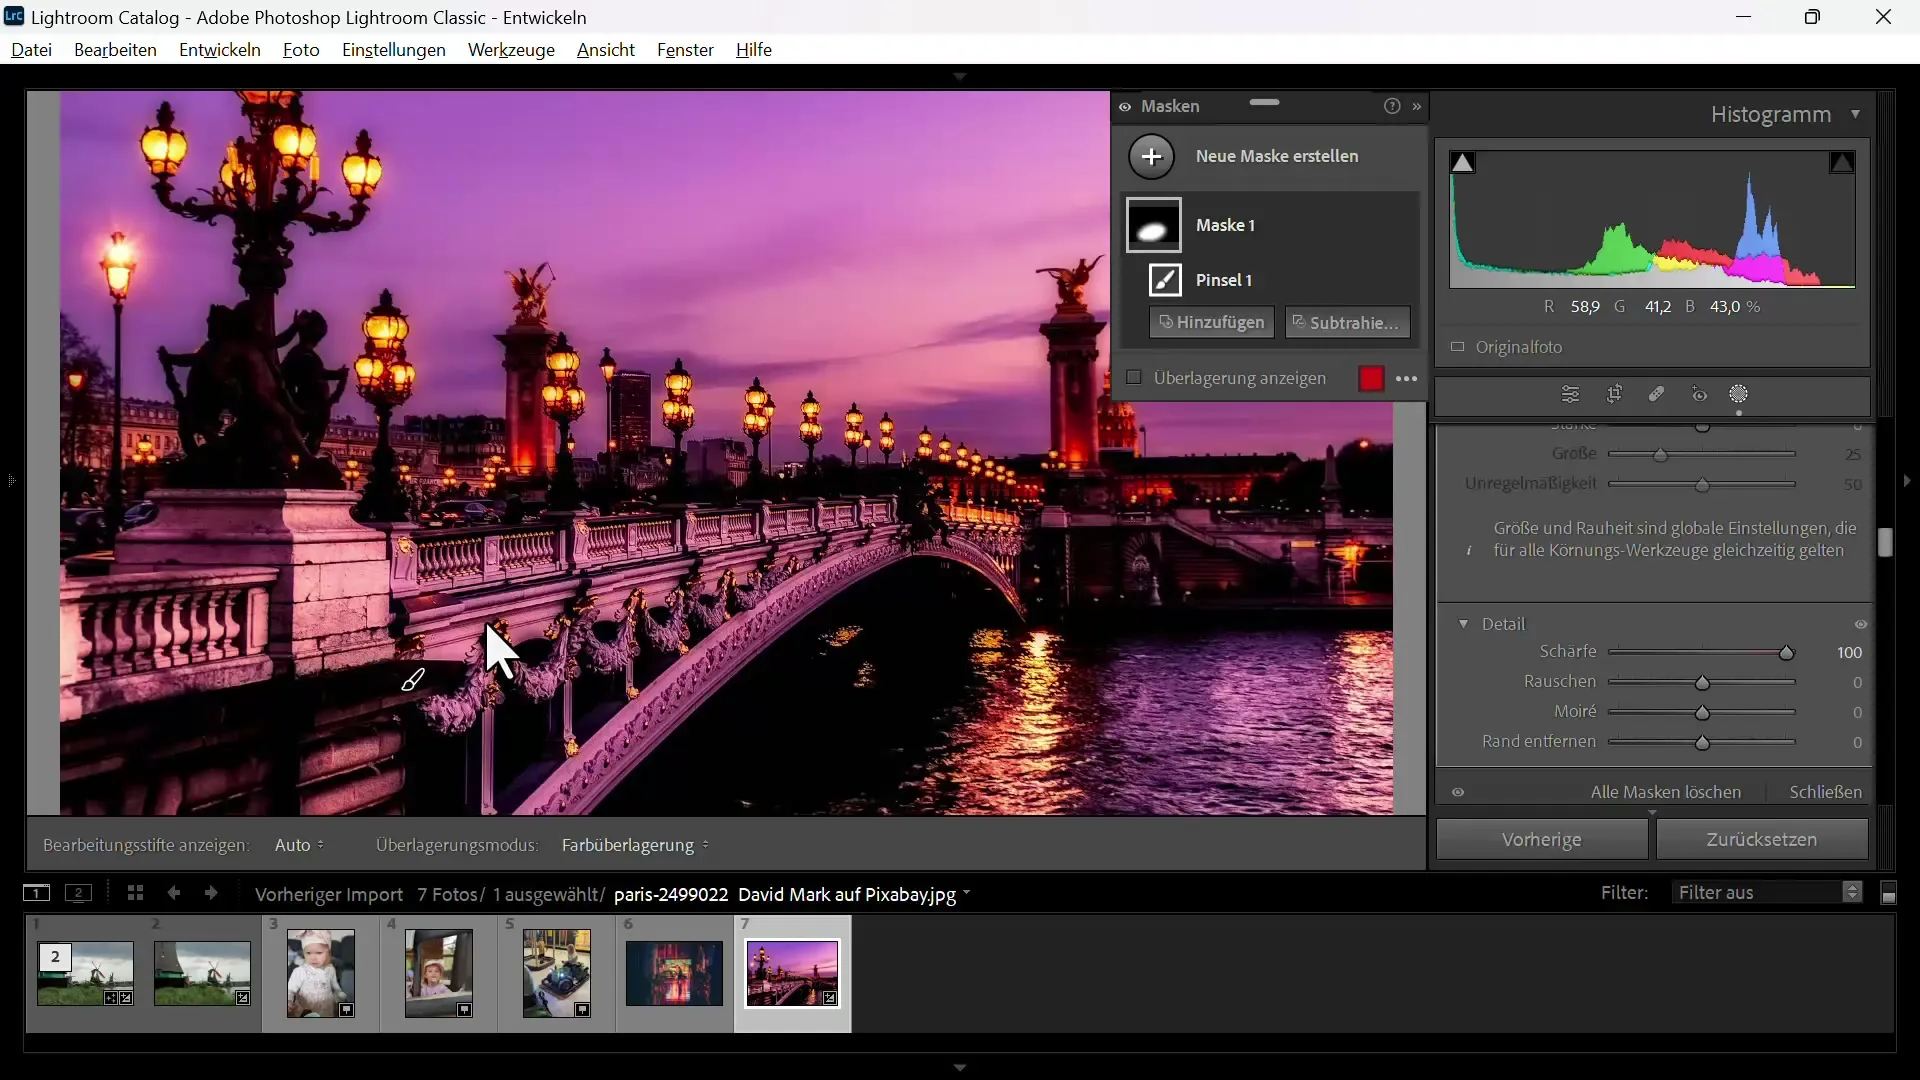Select filmstrip thumbnail 6 neon street
Image resolution: width=1920 pixels, height=1080 pixels.
tap(674, 974)
